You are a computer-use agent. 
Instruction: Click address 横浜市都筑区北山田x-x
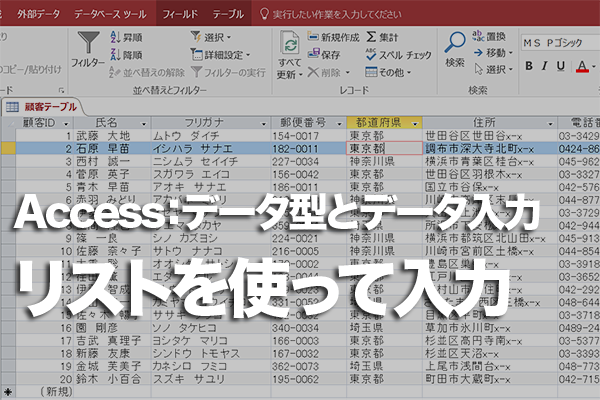tap(490, 238)
